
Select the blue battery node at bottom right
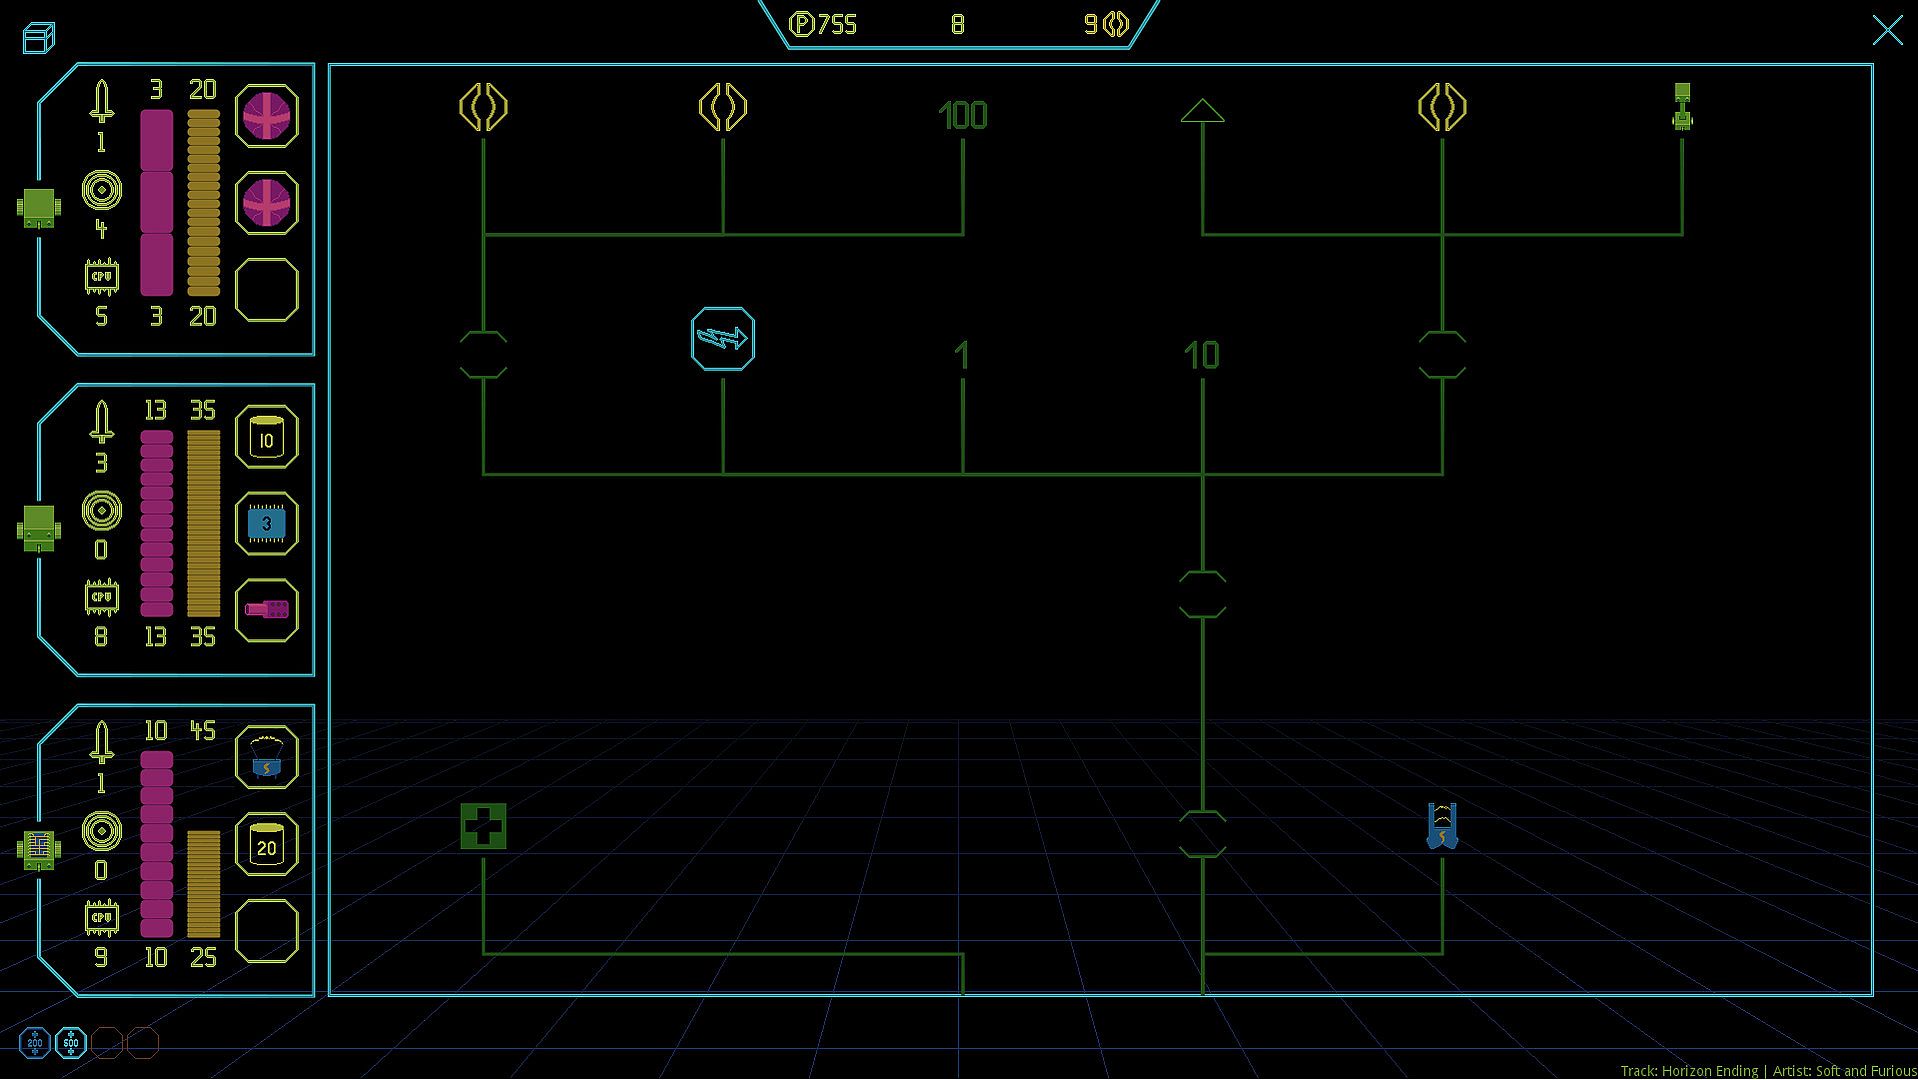pos(1442,827)
